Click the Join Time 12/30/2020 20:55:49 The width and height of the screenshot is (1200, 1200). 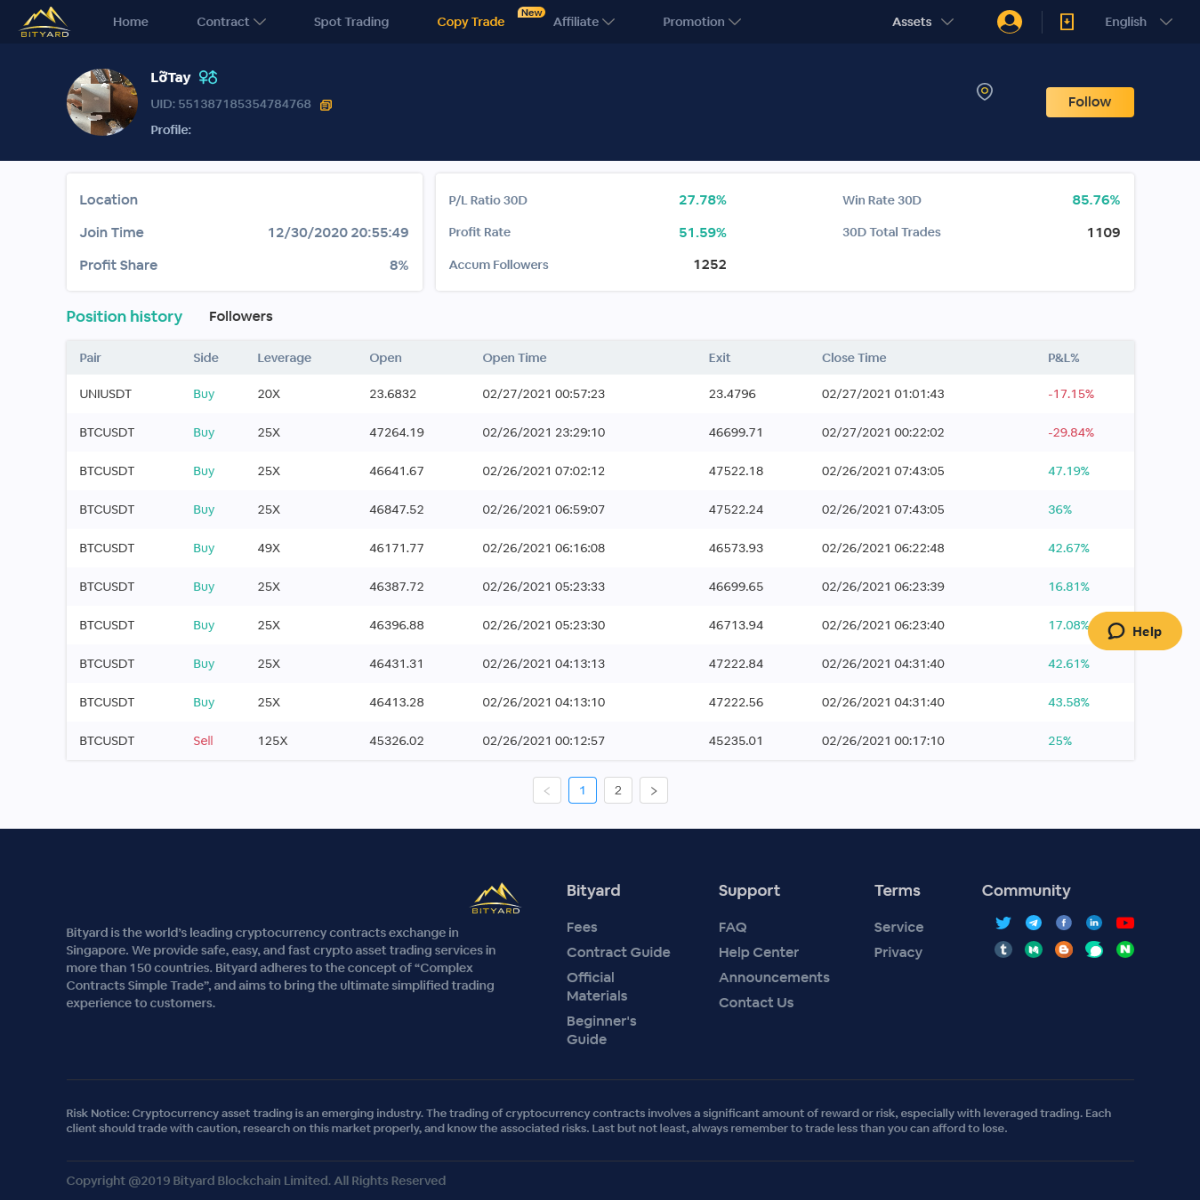pyautogui.click(x=338, y=232)
